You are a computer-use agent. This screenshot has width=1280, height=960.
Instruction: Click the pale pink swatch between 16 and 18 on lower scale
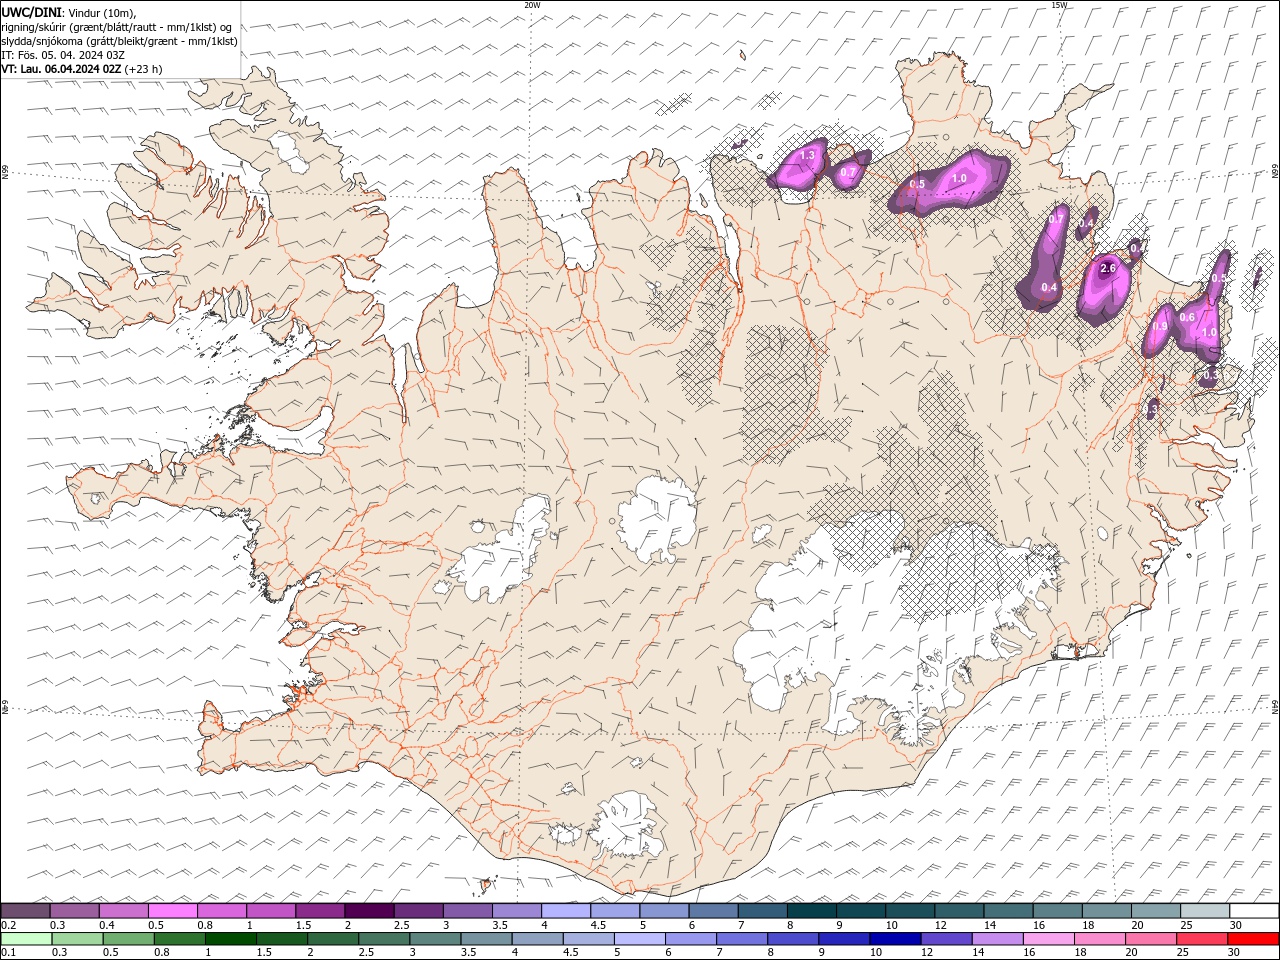point(1049,939)
